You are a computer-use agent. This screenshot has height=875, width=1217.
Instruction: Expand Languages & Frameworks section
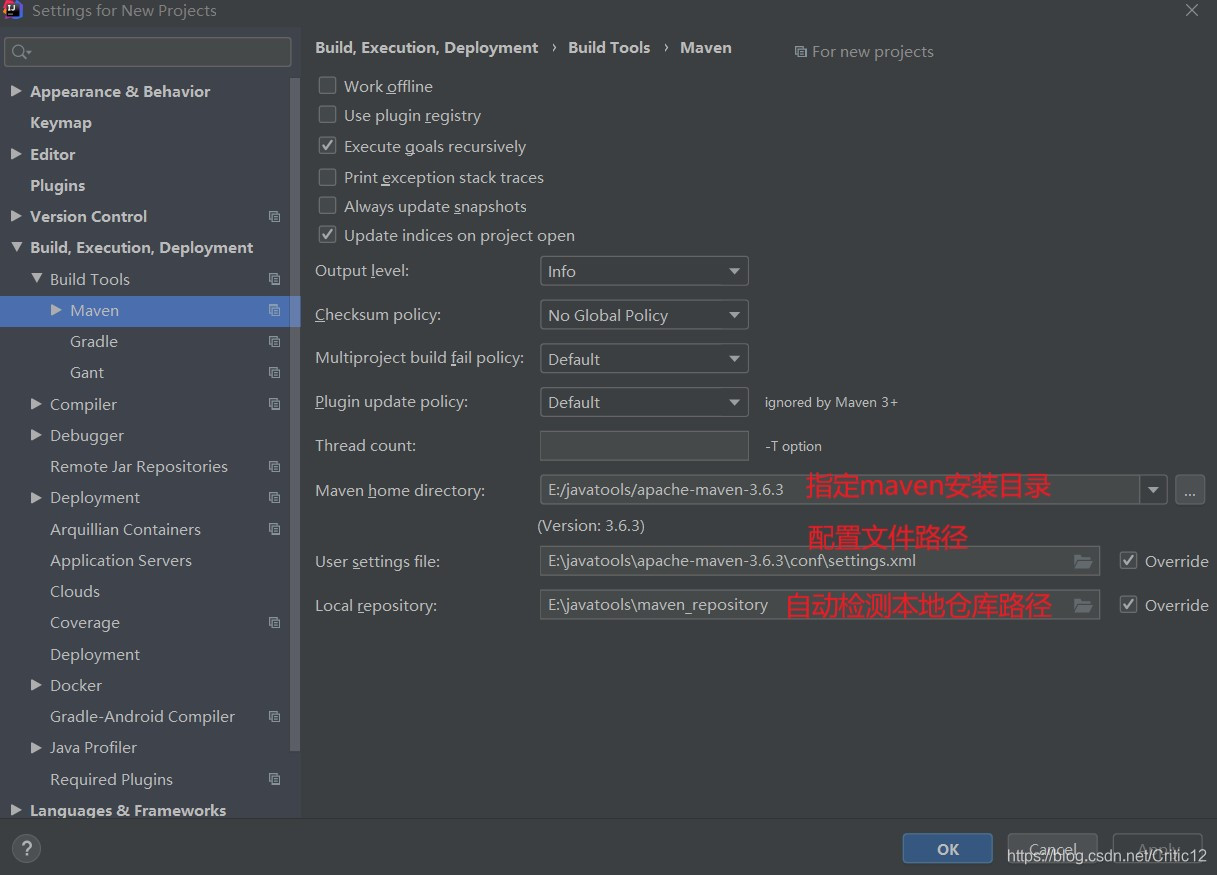point(16,810)
